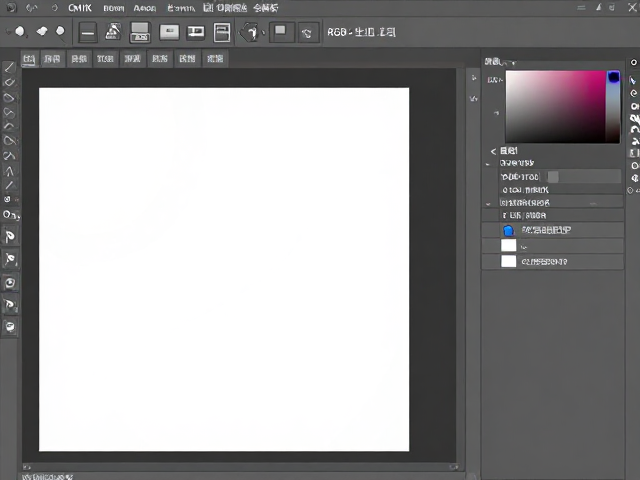
Task: Select the ellipse tool with flyout arrow in left toolbar
Action: (x=8, y=215)
